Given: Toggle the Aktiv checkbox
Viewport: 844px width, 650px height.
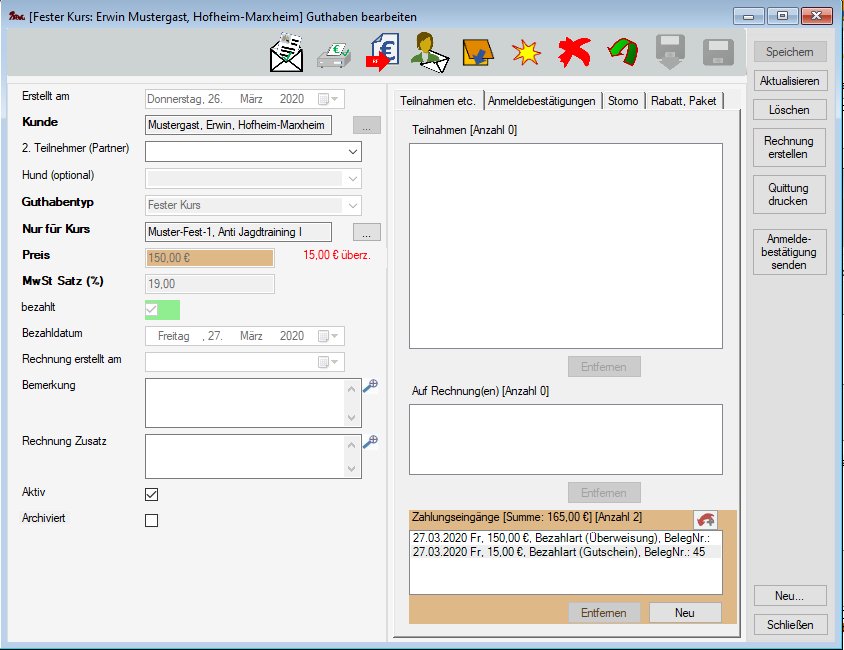Looking at the screenshot, I should point(152,494).
